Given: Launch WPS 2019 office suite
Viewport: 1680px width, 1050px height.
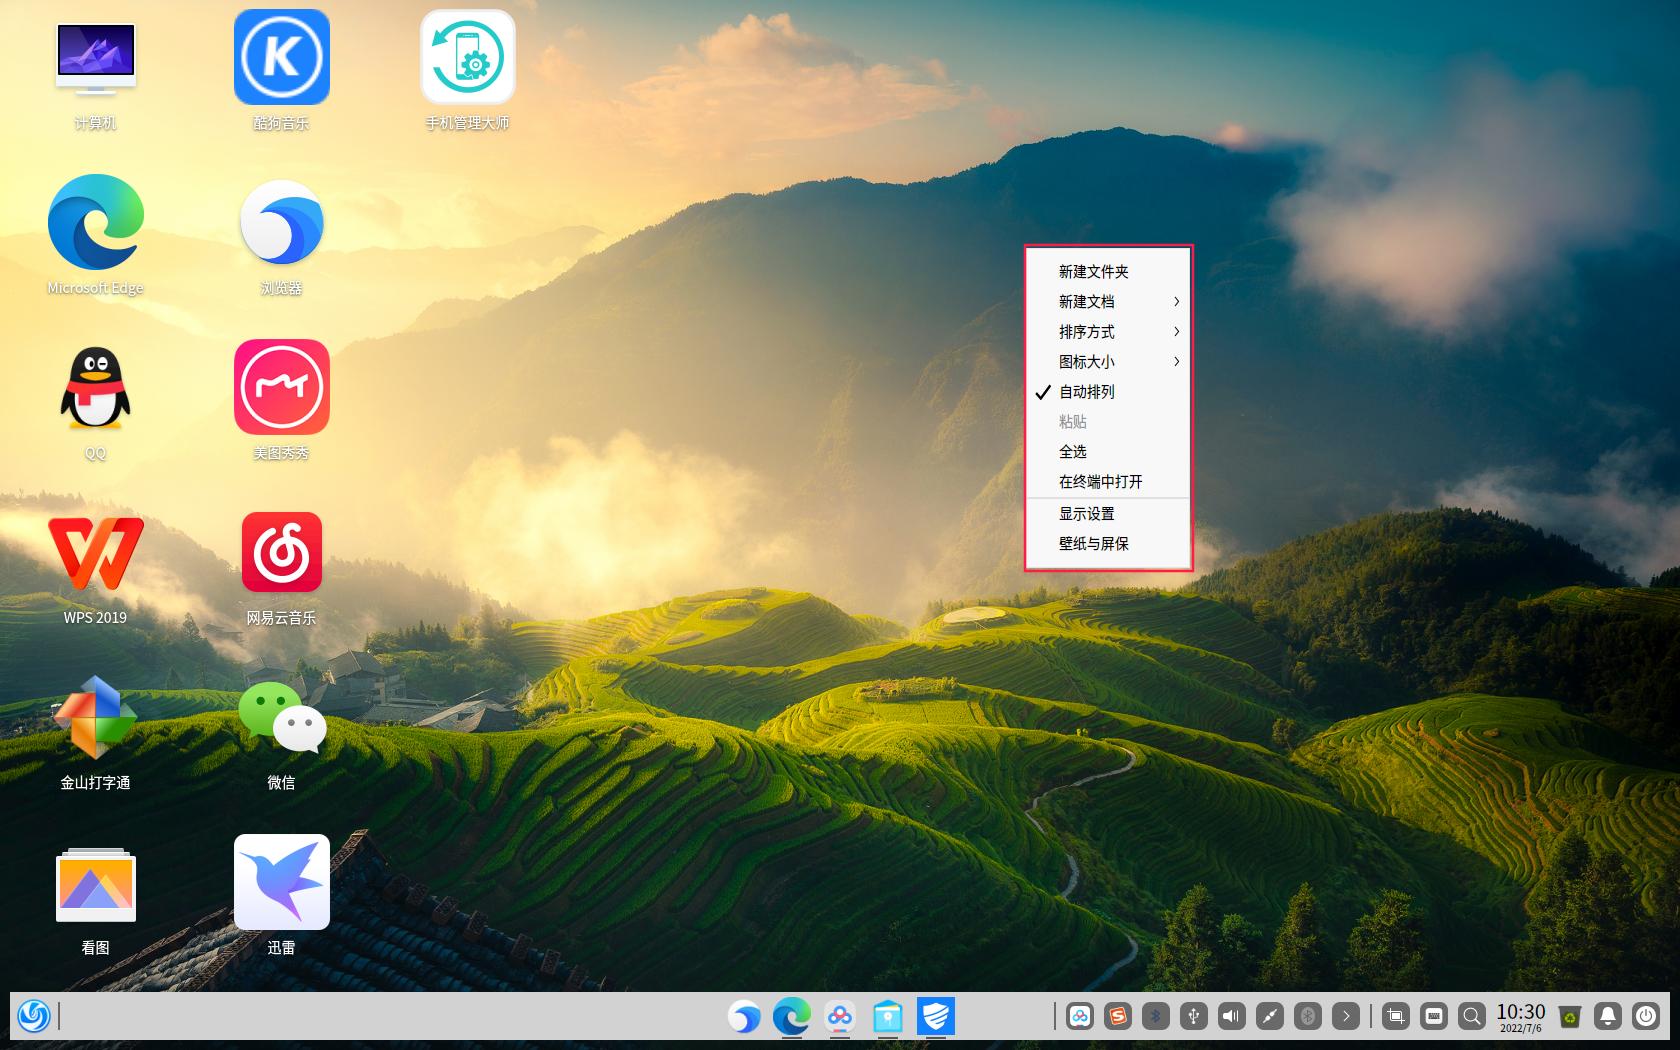Looking at the screenshot, I should tap(96, 552).
